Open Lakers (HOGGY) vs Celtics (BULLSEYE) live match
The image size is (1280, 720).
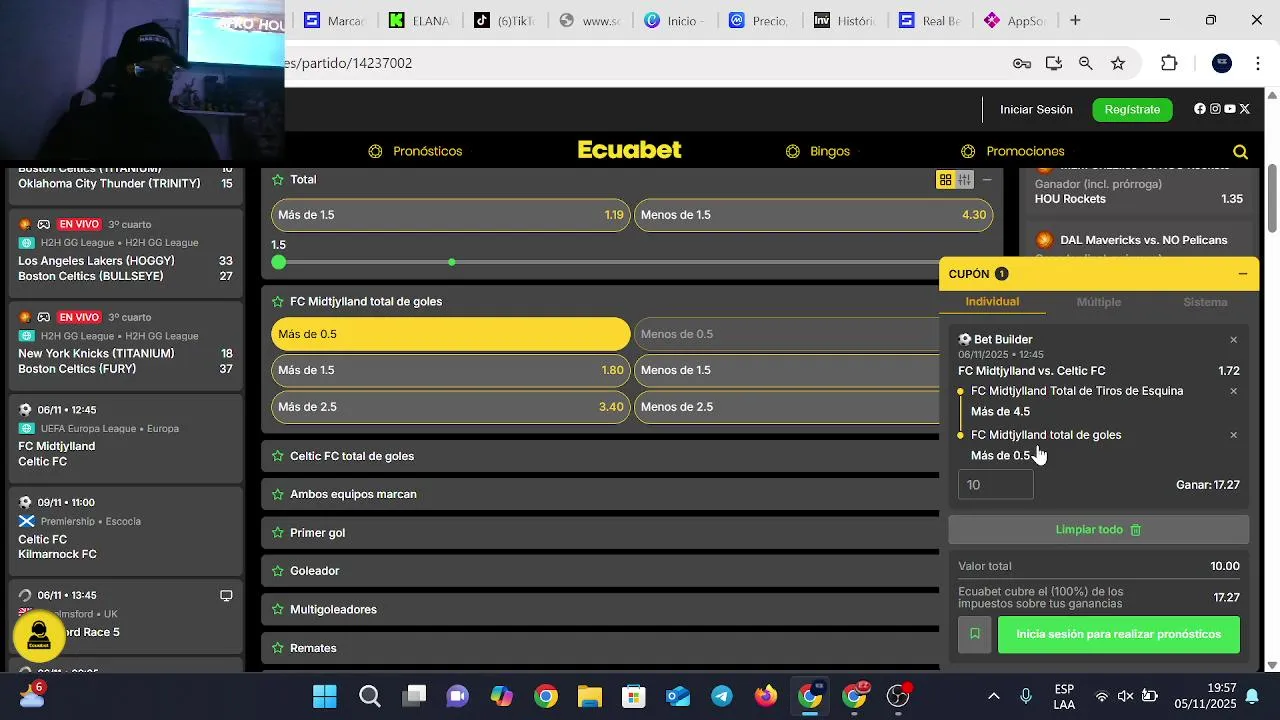[126, 252]
